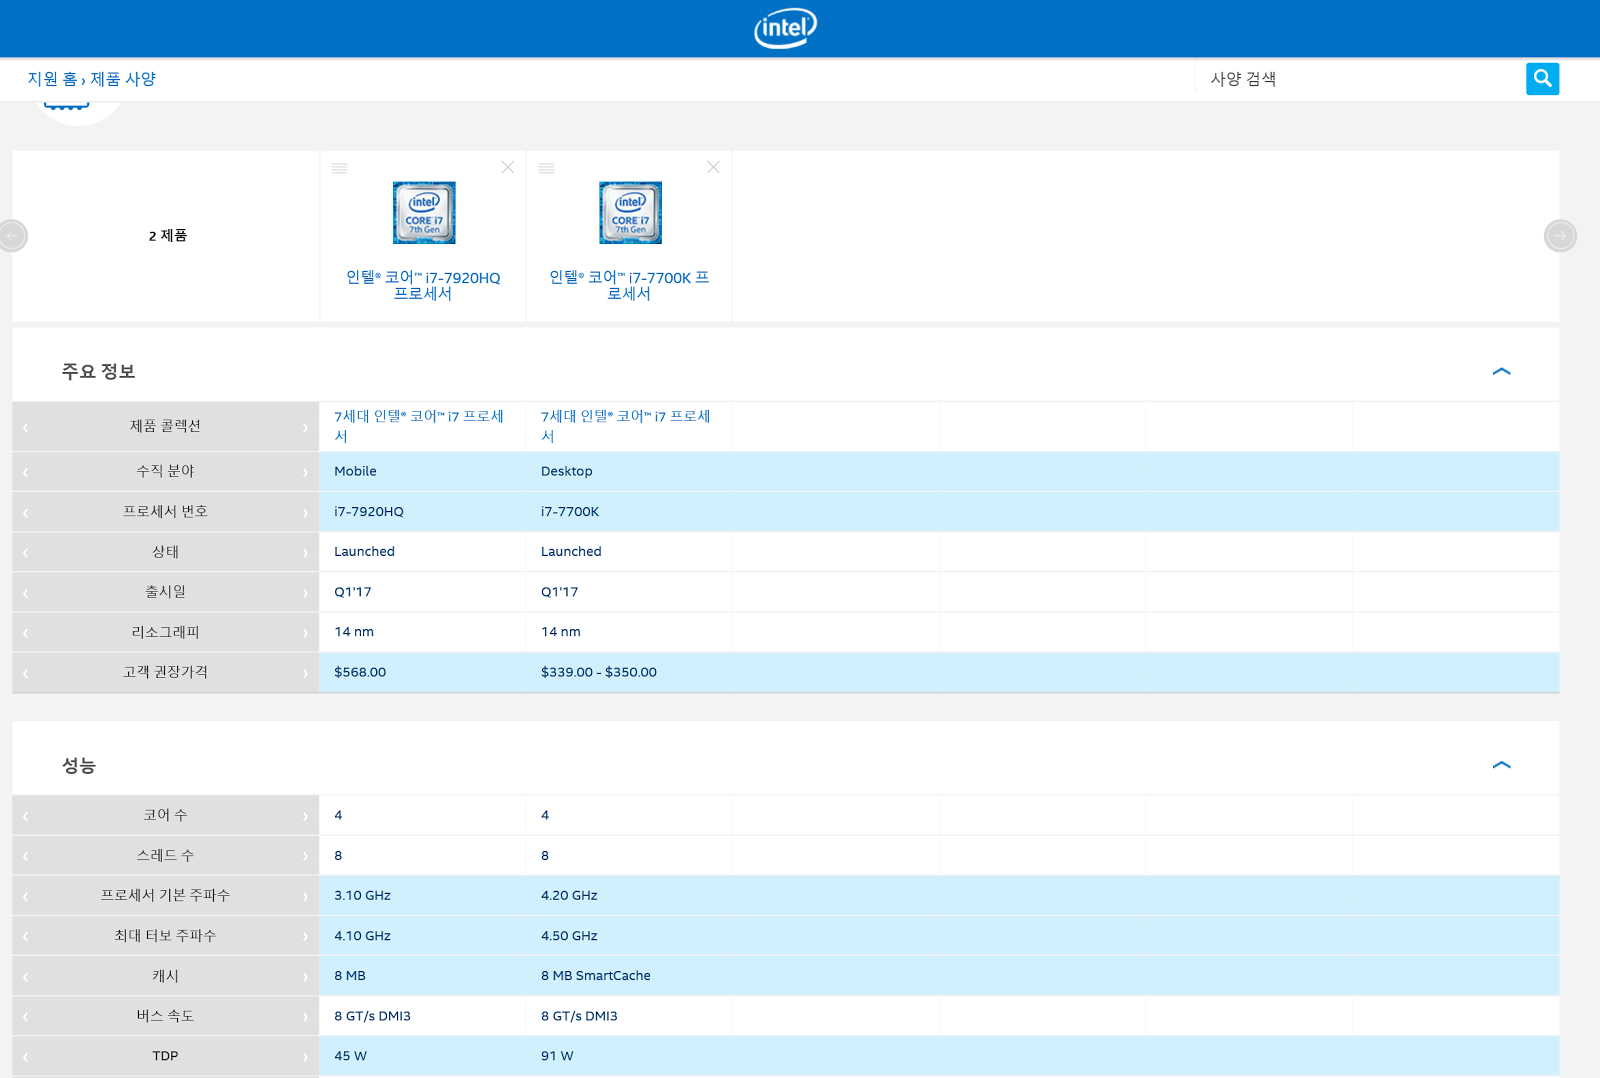
Task: Open the 지원 홈 breadcrumb link
Action: point(52,79)
